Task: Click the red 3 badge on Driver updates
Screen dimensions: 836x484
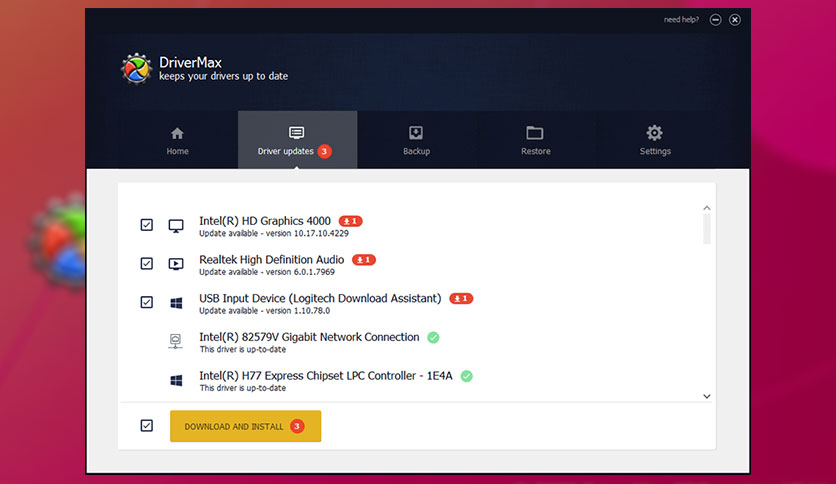Action: 324,151
